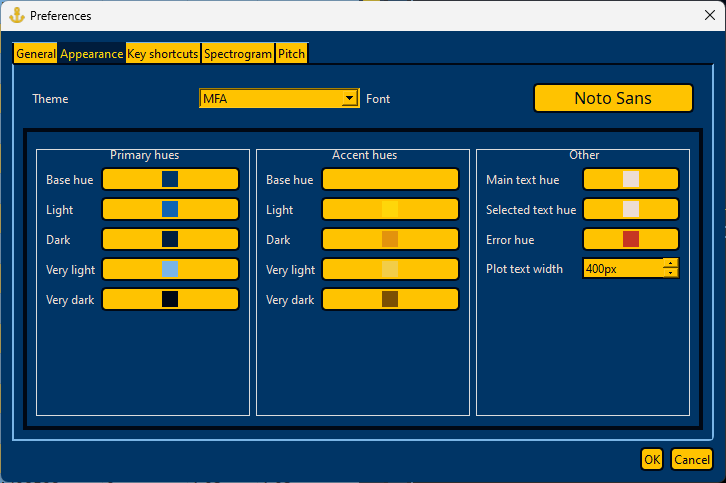Image resolution: width=726 pixels, height=483 pixels.
Task: Edit the Primary Very light hue swatch
Action: [x=170, y=269]
